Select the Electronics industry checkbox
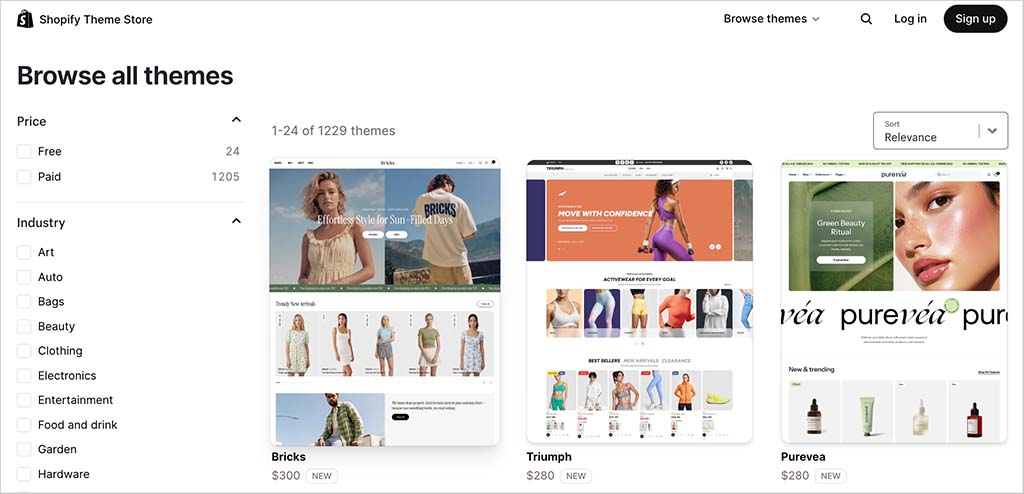Viewport: 1024px width, 494px height. (24, 376)
